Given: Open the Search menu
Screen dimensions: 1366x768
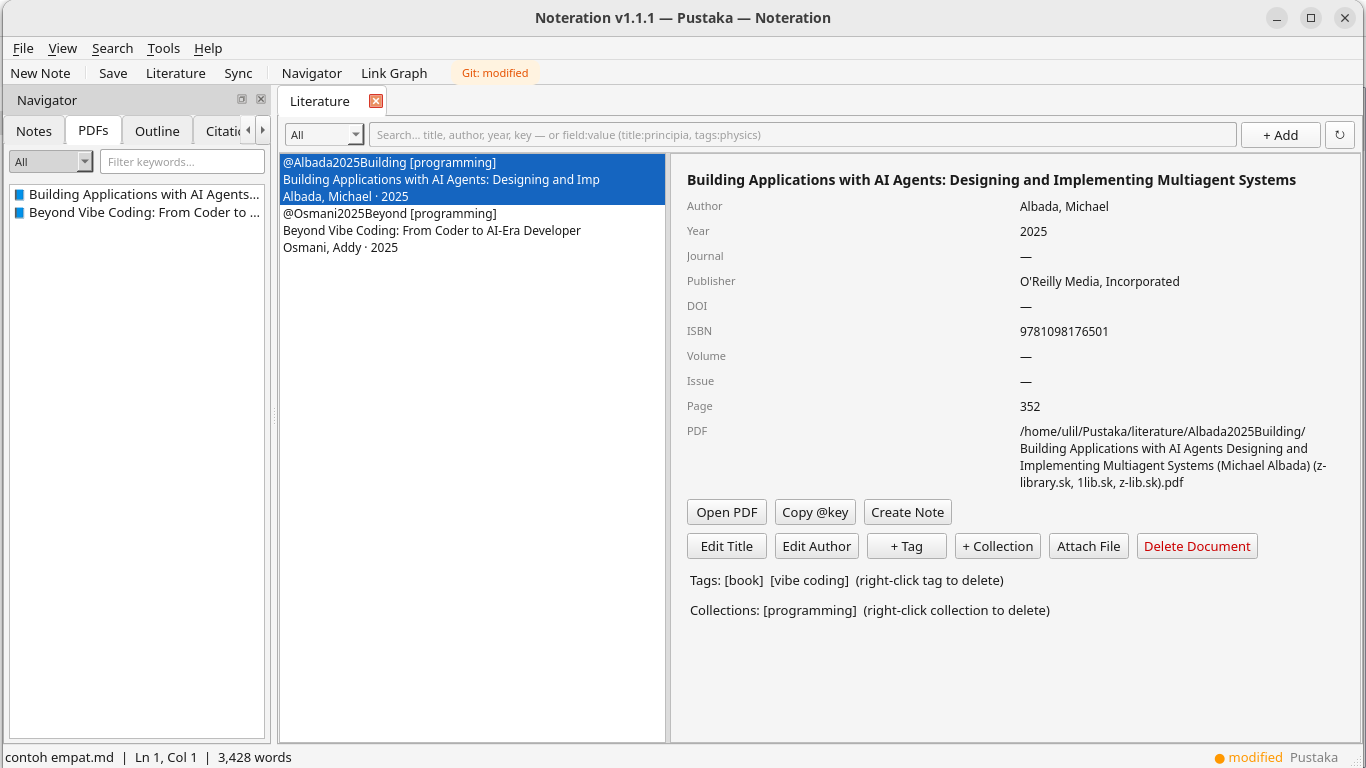Looking at the screenshot, I should click(x=112, y=48).
